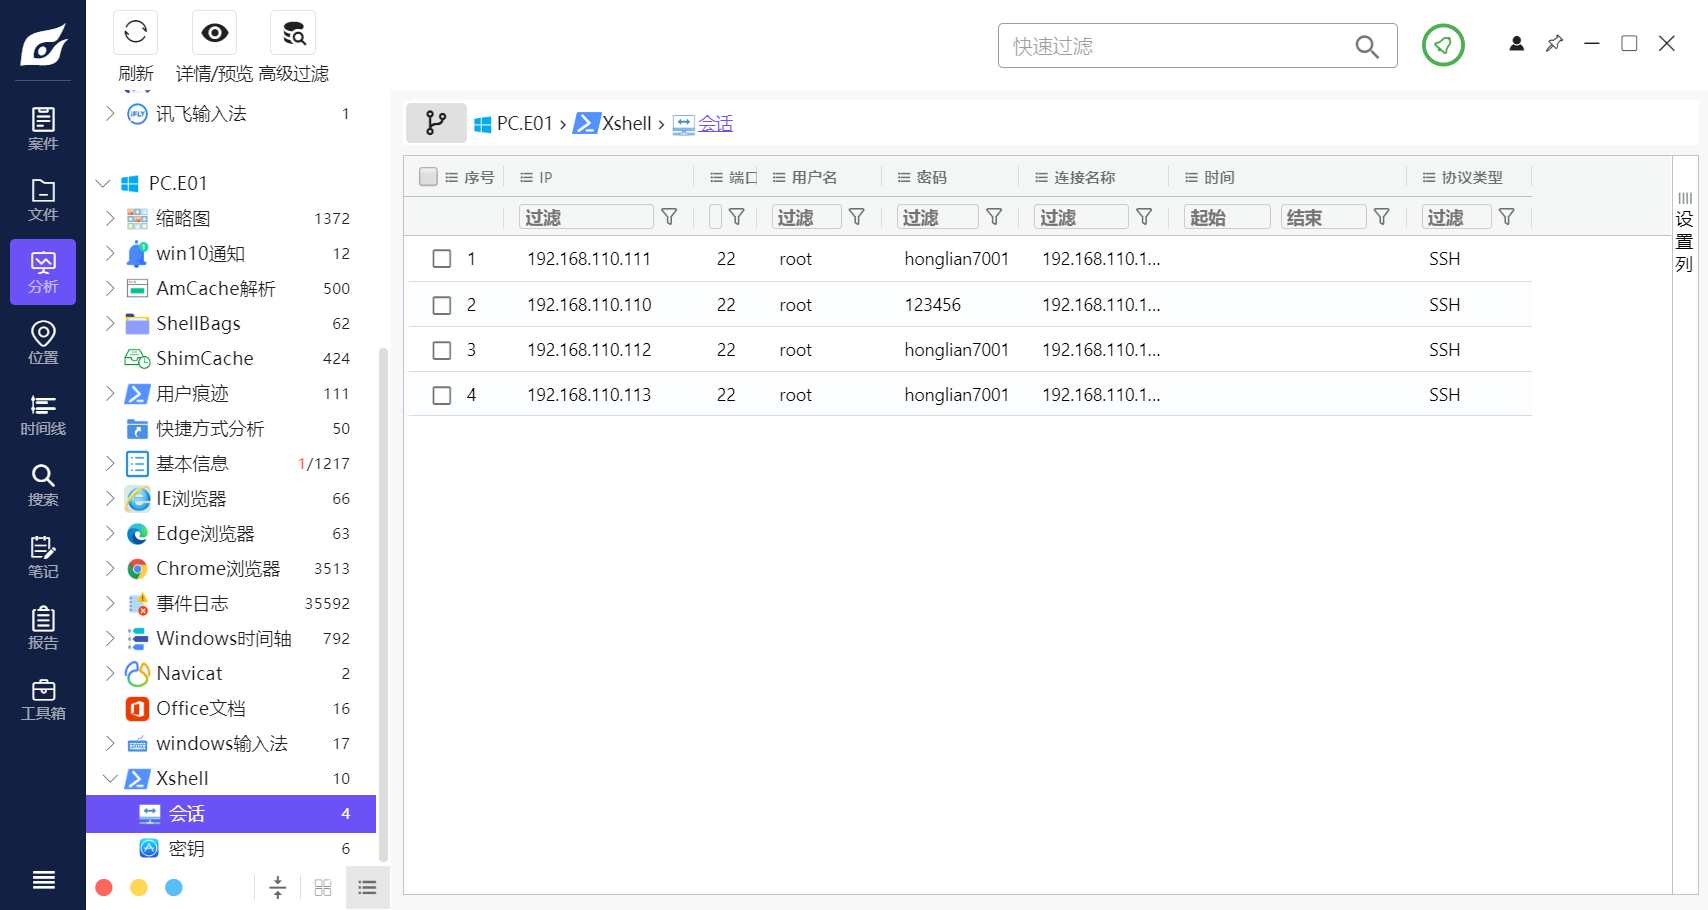This screenshot has height=910, width=1708.
Task: Click the red color dot
Action: click(x=104, y=887)
